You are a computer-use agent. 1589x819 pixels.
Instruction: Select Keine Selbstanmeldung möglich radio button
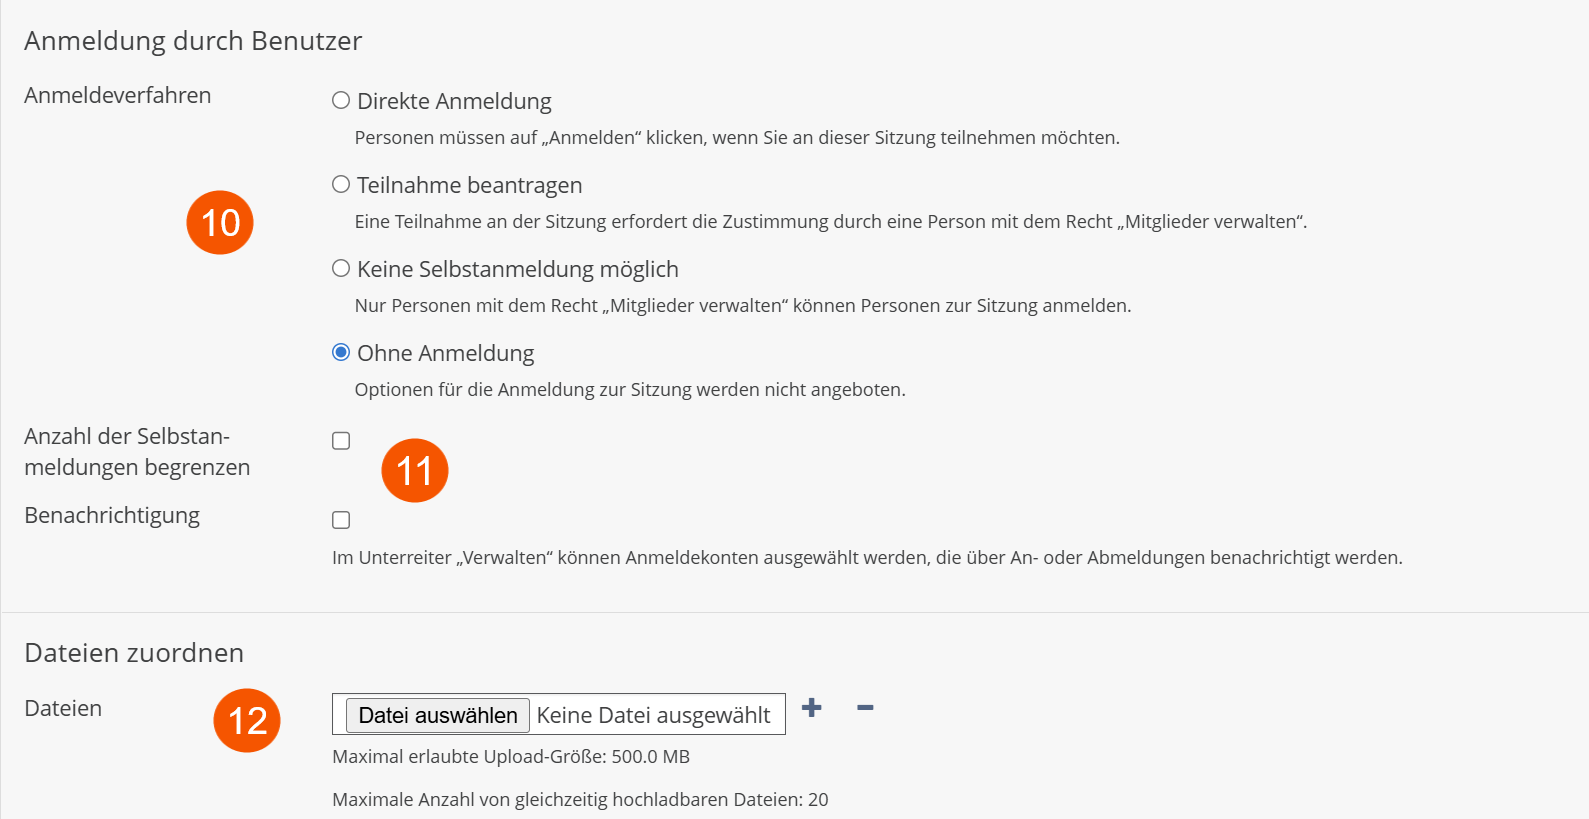(341, 269)
